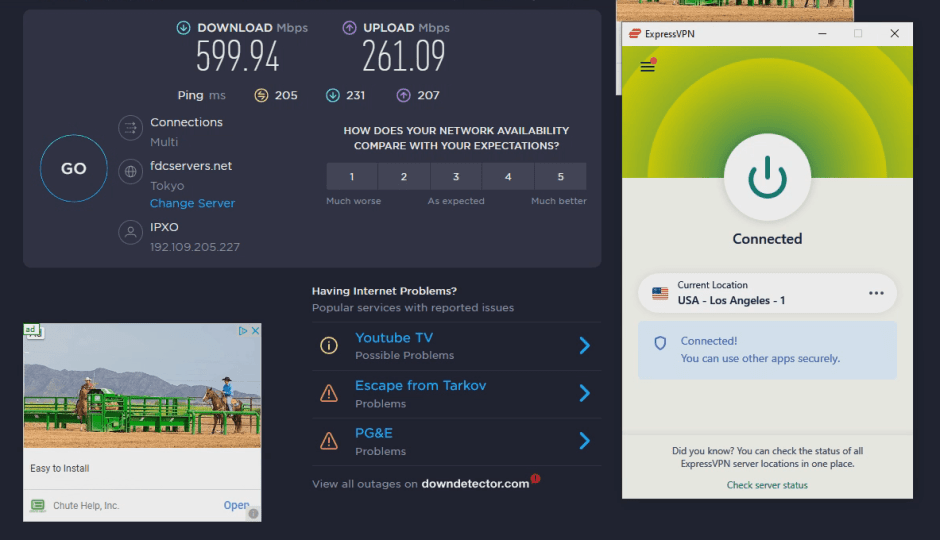Screen dimensions: 940x540
Task: Click the user icon next to IPXO
Action: [x=130, y=233]
